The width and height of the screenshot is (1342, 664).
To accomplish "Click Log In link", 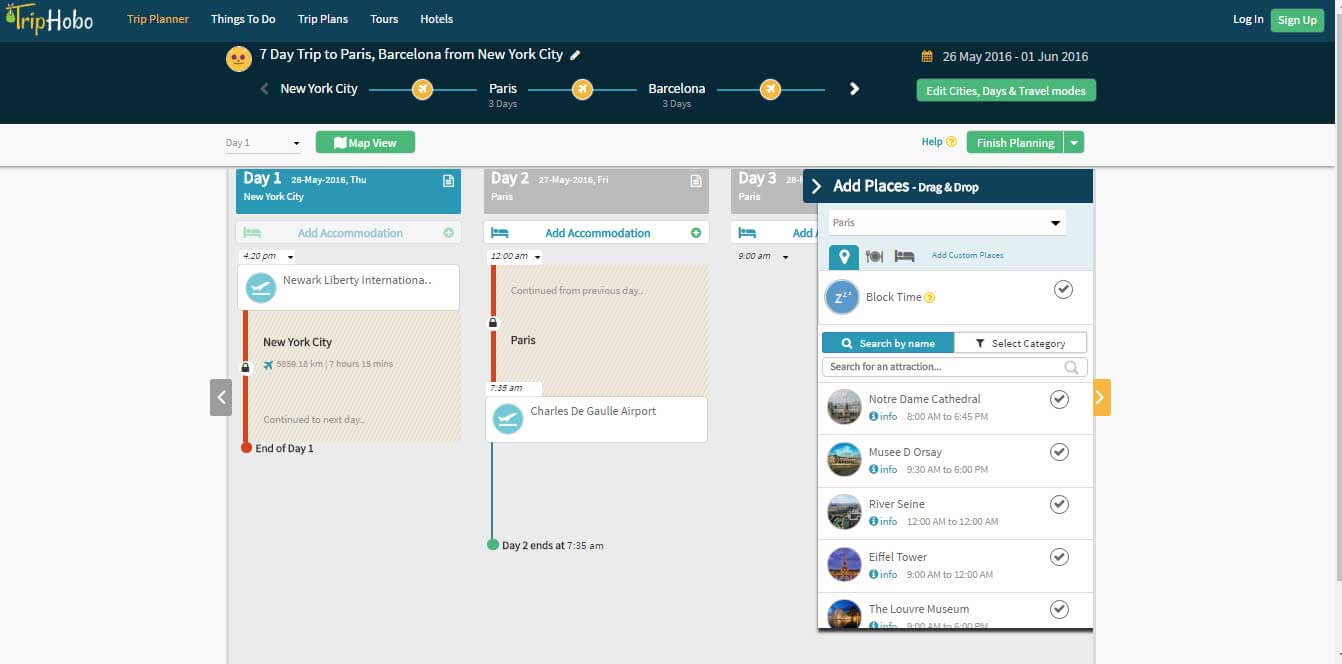I will click(x=1248, y=19).
